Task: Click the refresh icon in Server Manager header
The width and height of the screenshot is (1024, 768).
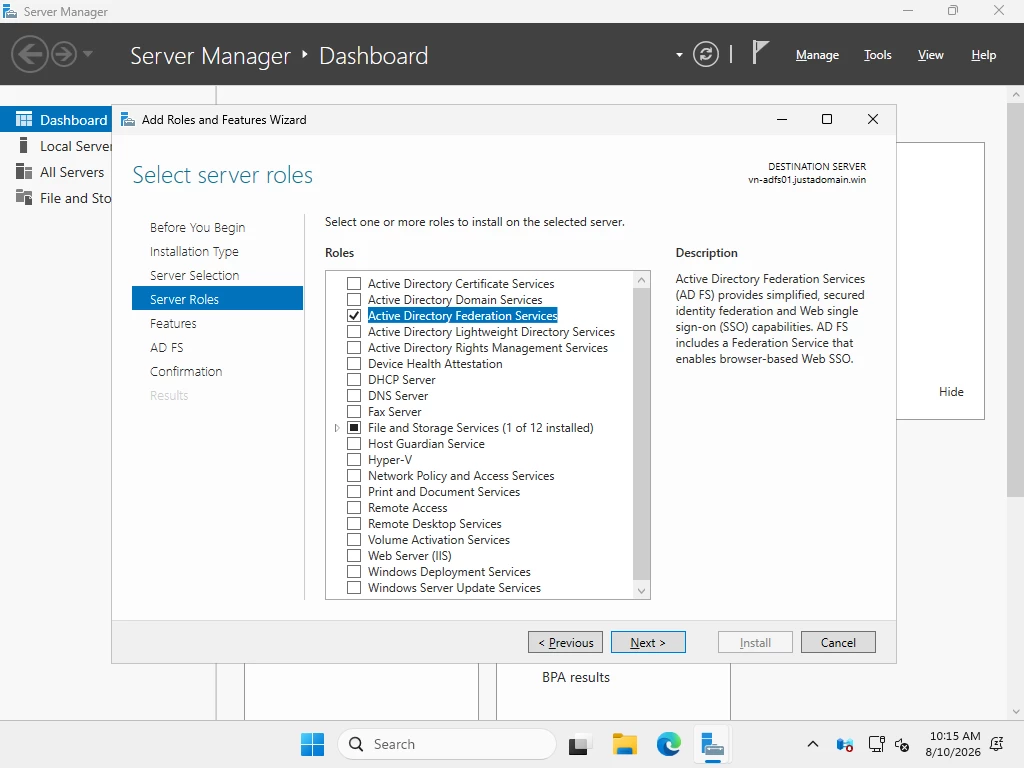Action: (x=706, y=54)
